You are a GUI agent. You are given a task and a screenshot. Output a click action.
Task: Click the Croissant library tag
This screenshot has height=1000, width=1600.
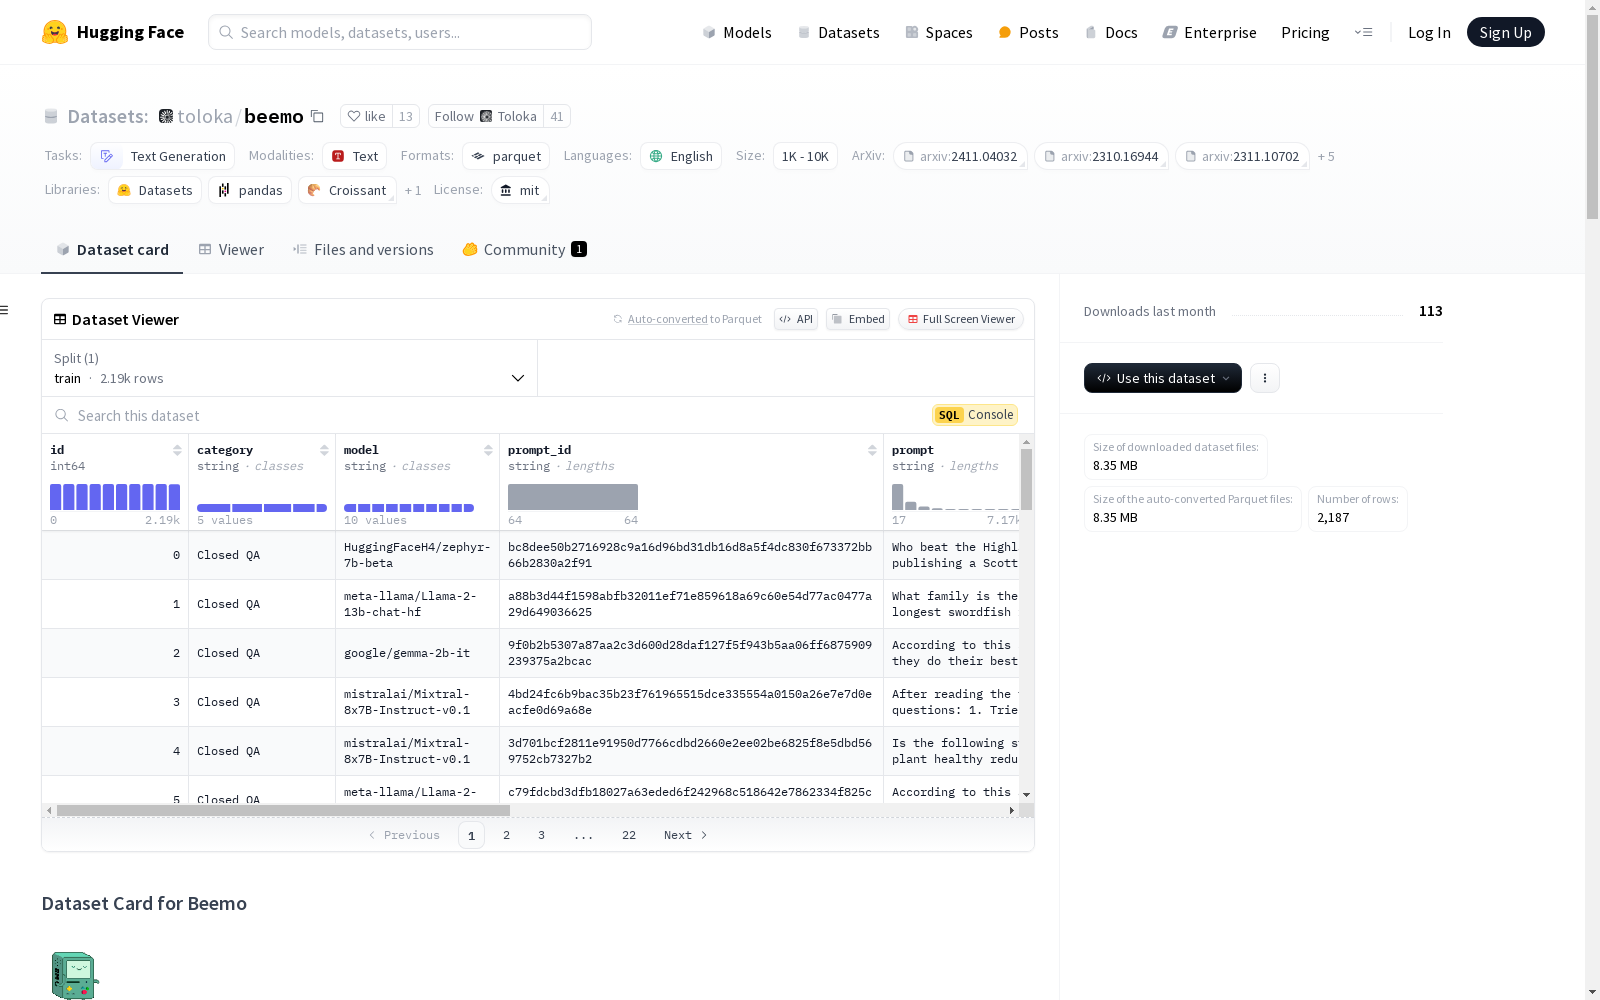point(347,191)
